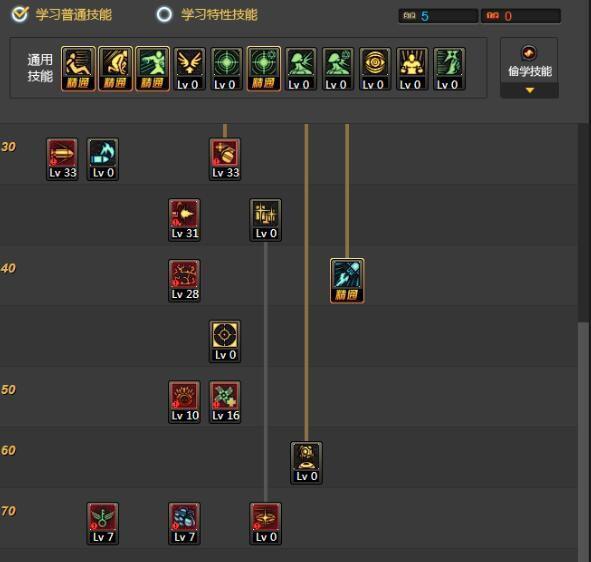Screen dimensions: 591x562
Task: Click the blue flame bullet skill Lv 0
Action: [103, 159]
